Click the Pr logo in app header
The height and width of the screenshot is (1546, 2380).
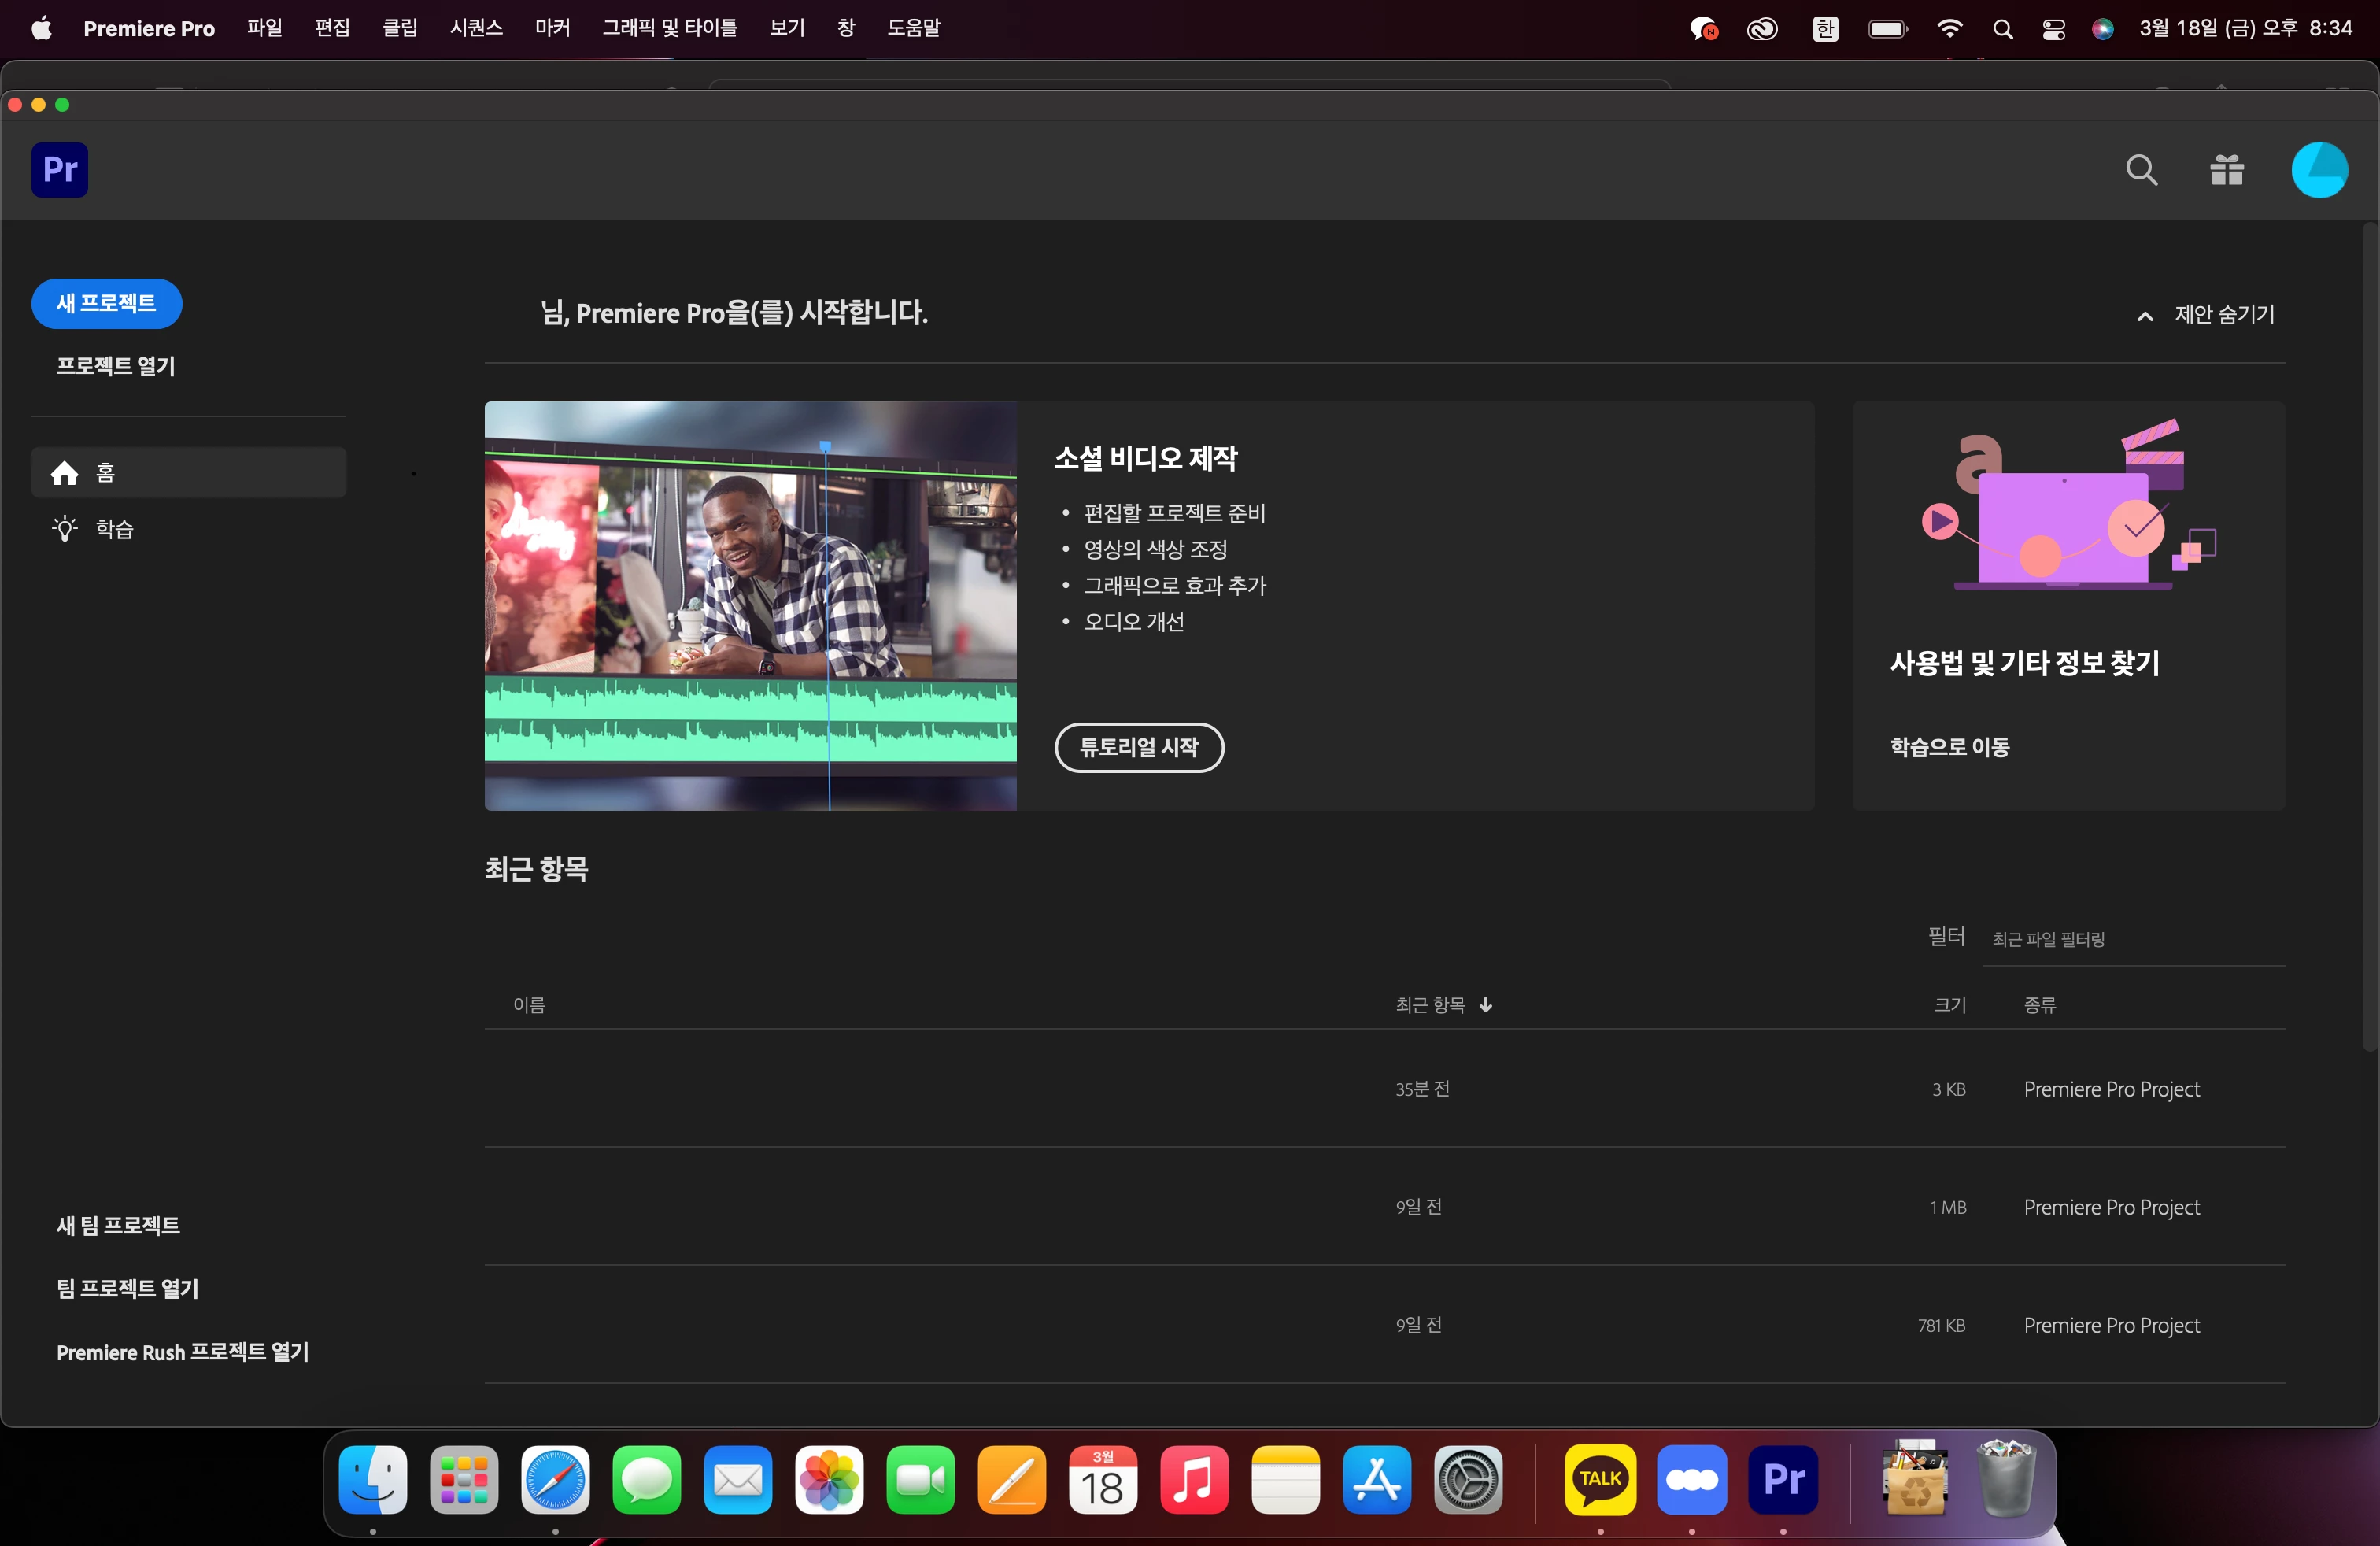pos(60,170)
